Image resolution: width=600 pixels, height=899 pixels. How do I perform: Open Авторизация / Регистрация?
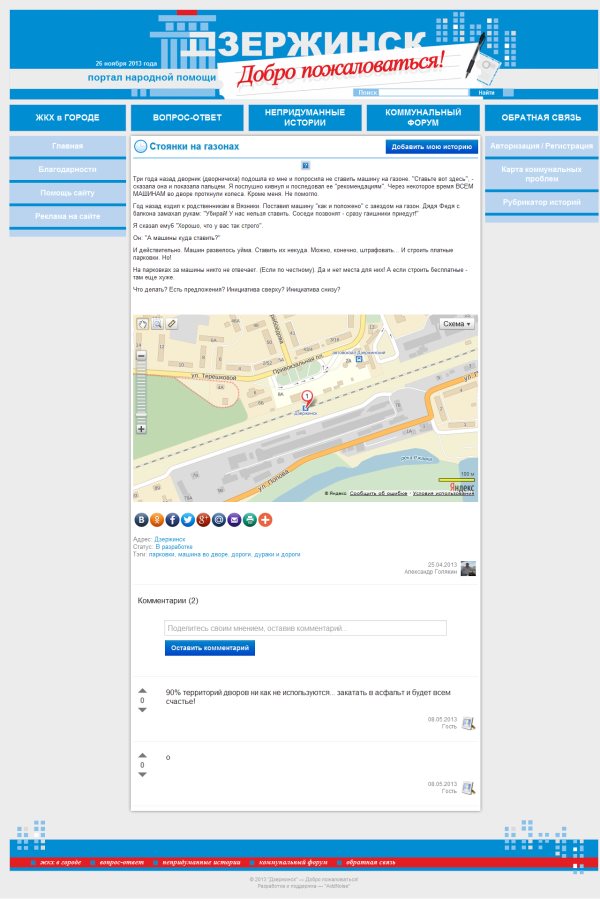click(x=541, y=146)
